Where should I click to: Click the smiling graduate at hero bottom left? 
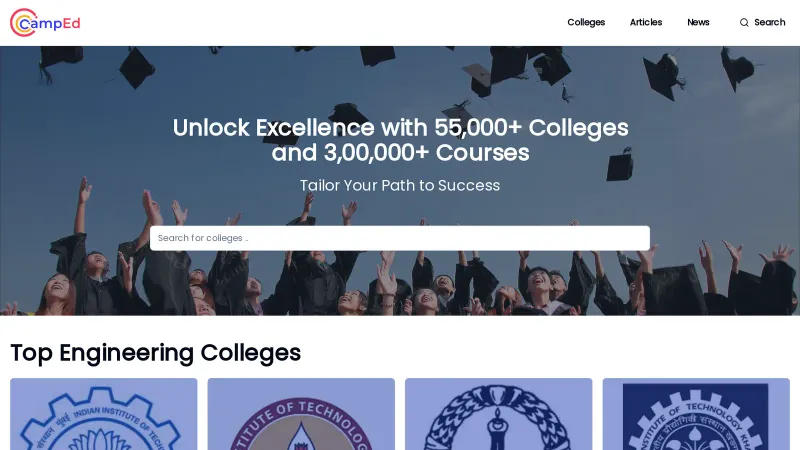58,290
